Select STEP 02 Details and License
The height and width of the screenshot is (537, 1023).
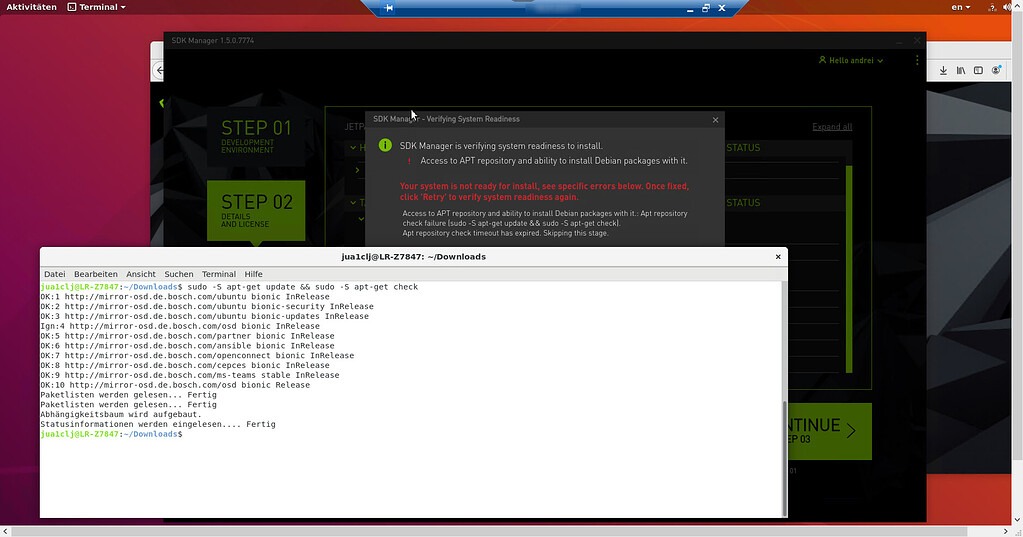point(256,210)
